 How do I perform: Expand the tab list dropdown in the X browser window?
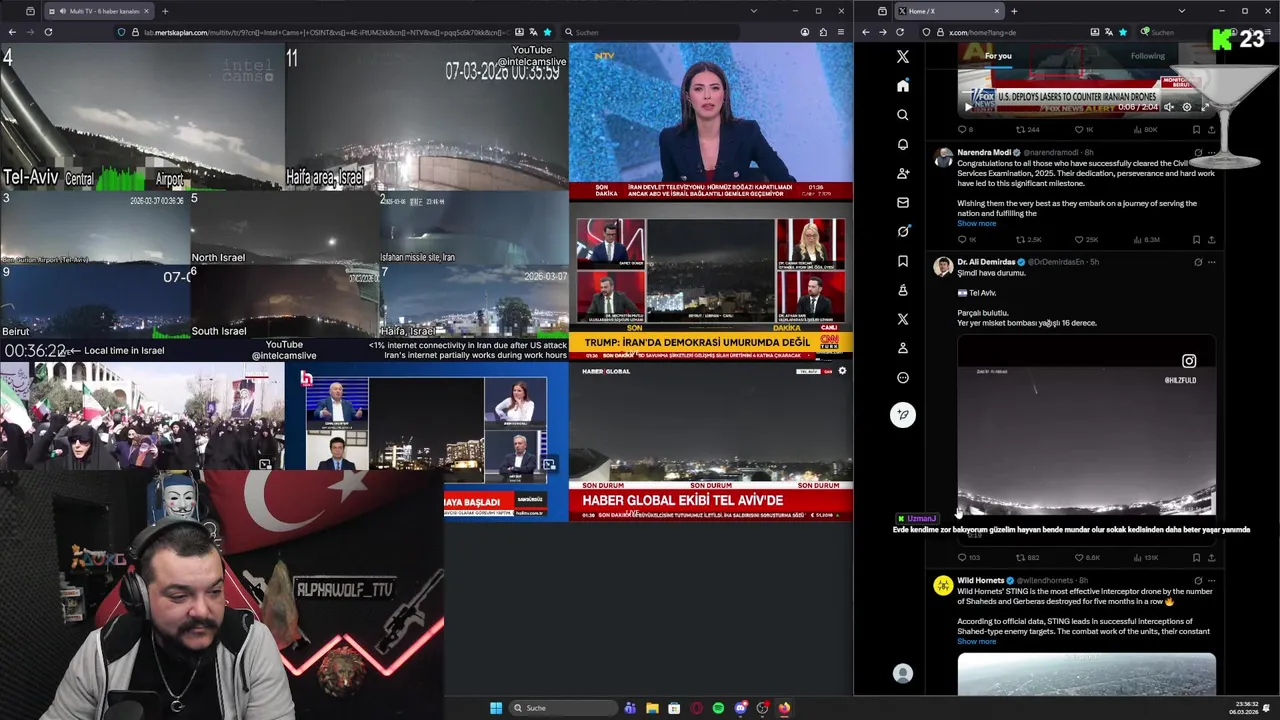[1181, 11]
